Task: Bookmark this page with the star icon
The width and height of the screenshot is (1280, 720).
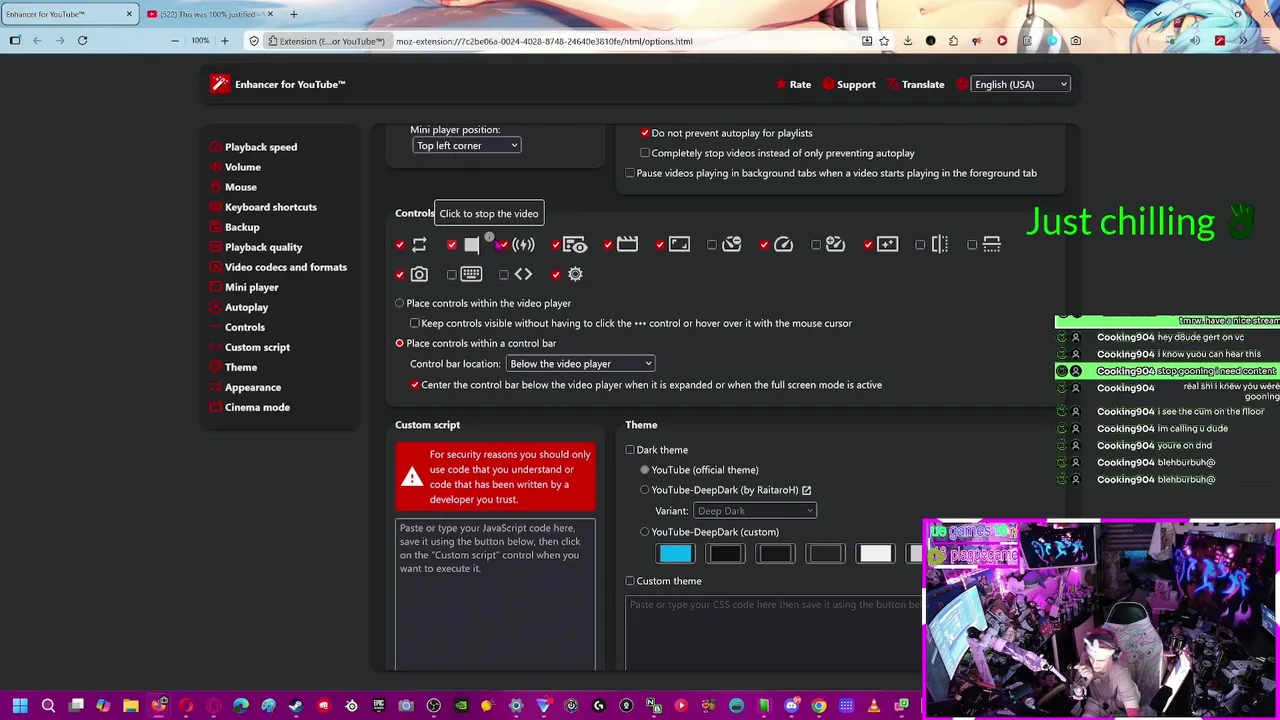Action: [884, 41]
